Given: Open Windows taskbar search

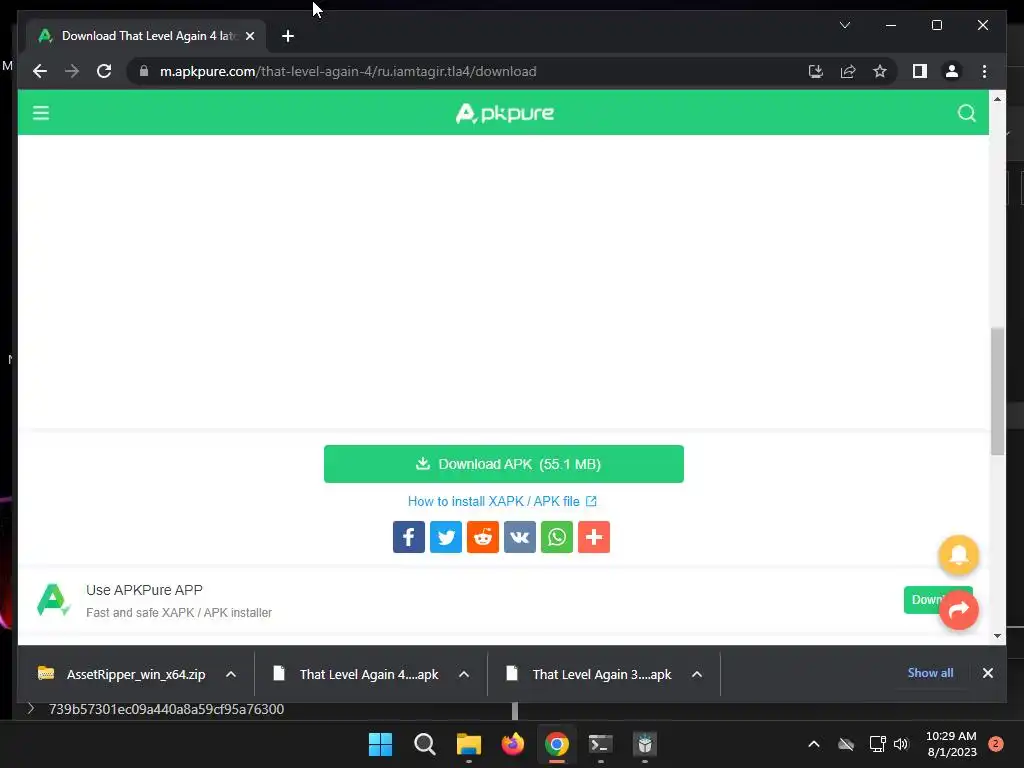Looking at the screenshot, I should point(424,744).
